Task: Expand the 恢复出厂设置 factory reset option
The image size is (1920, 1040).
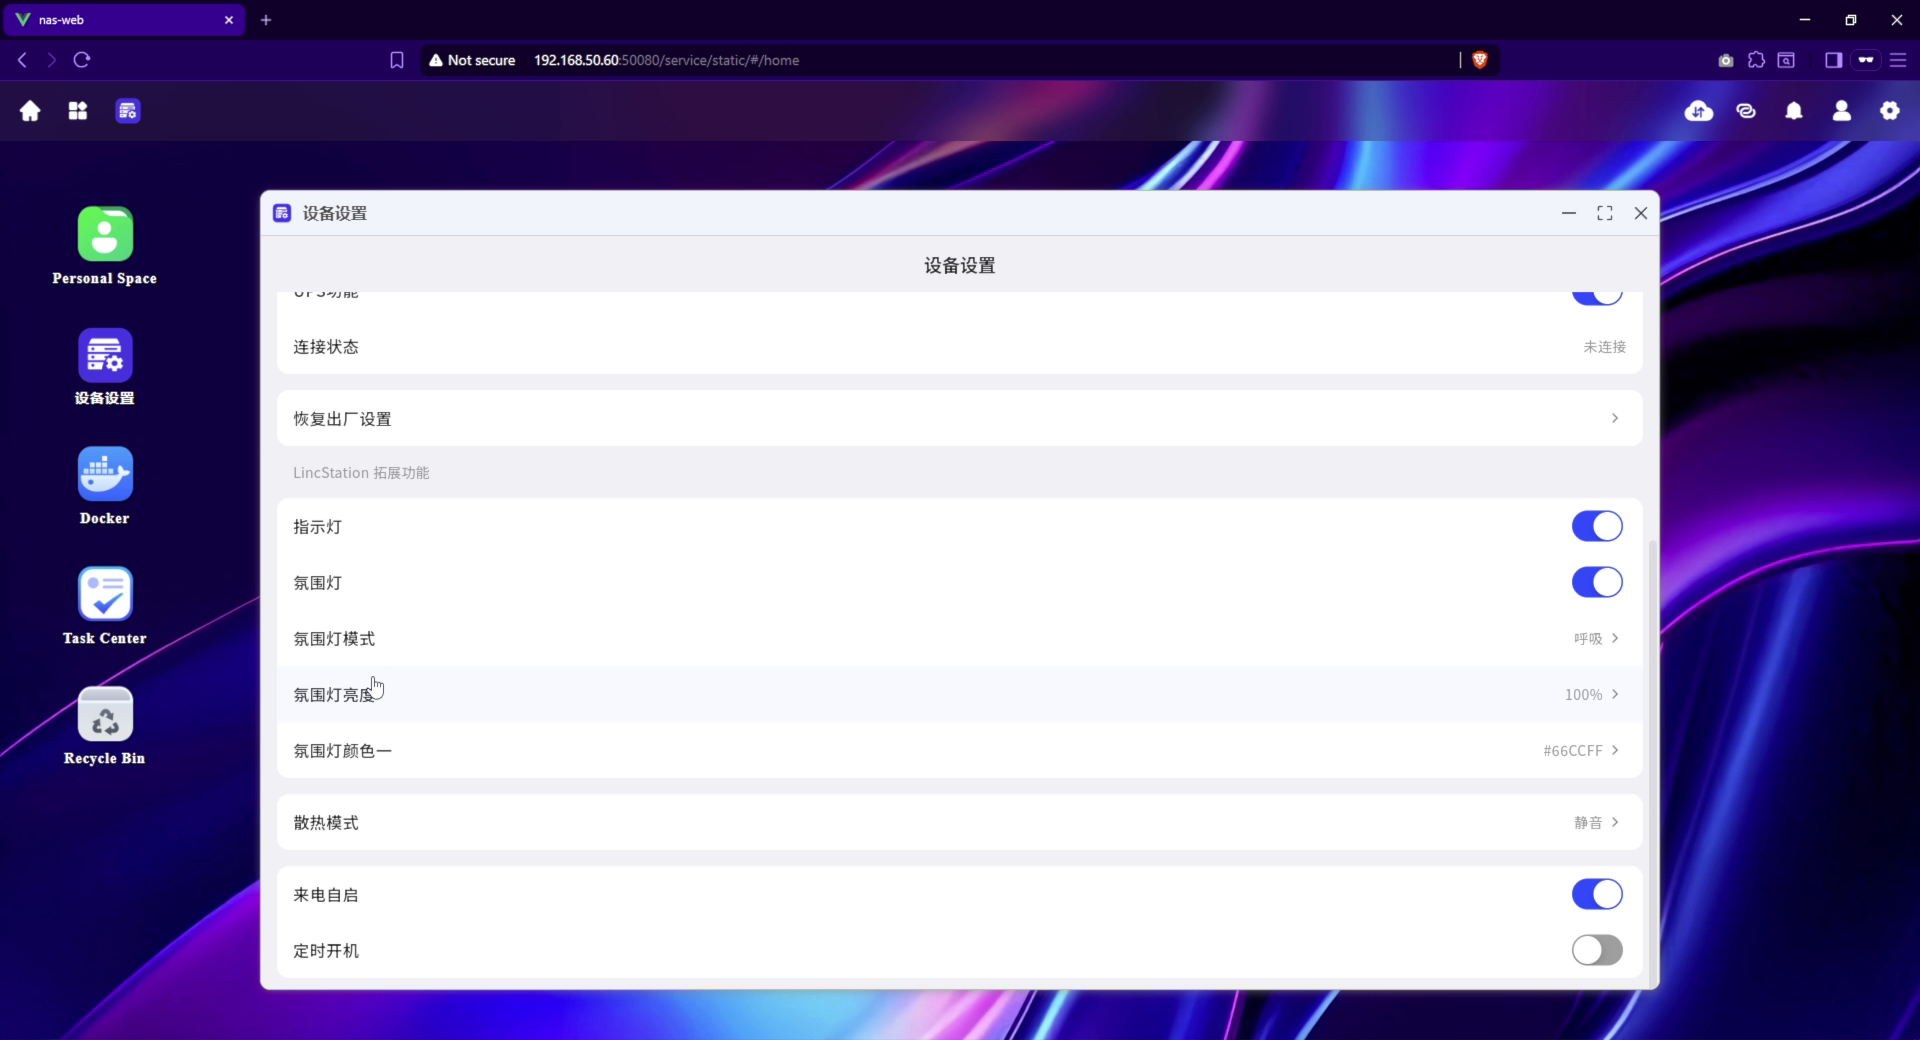Action: pos(1613,418)
